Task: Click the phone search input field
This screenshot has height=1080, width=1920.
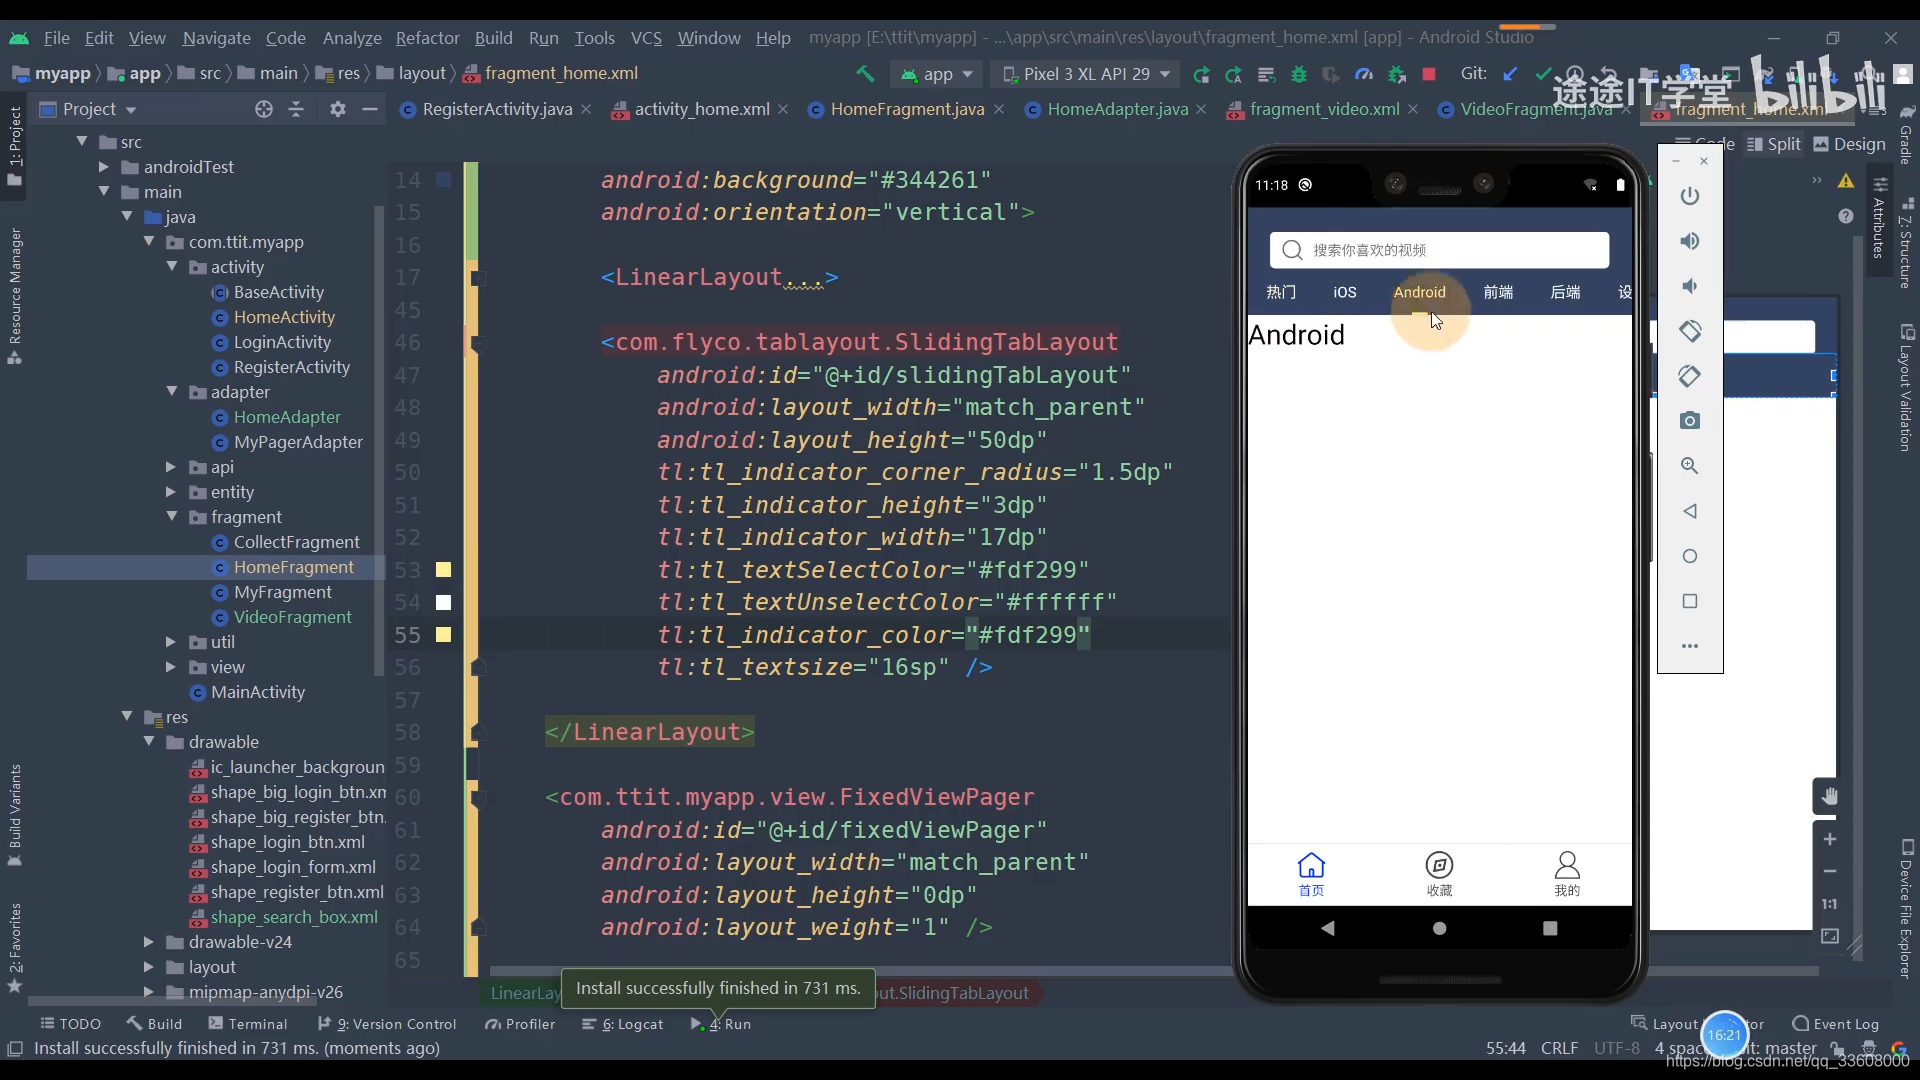Action: tap(1439, 250)
